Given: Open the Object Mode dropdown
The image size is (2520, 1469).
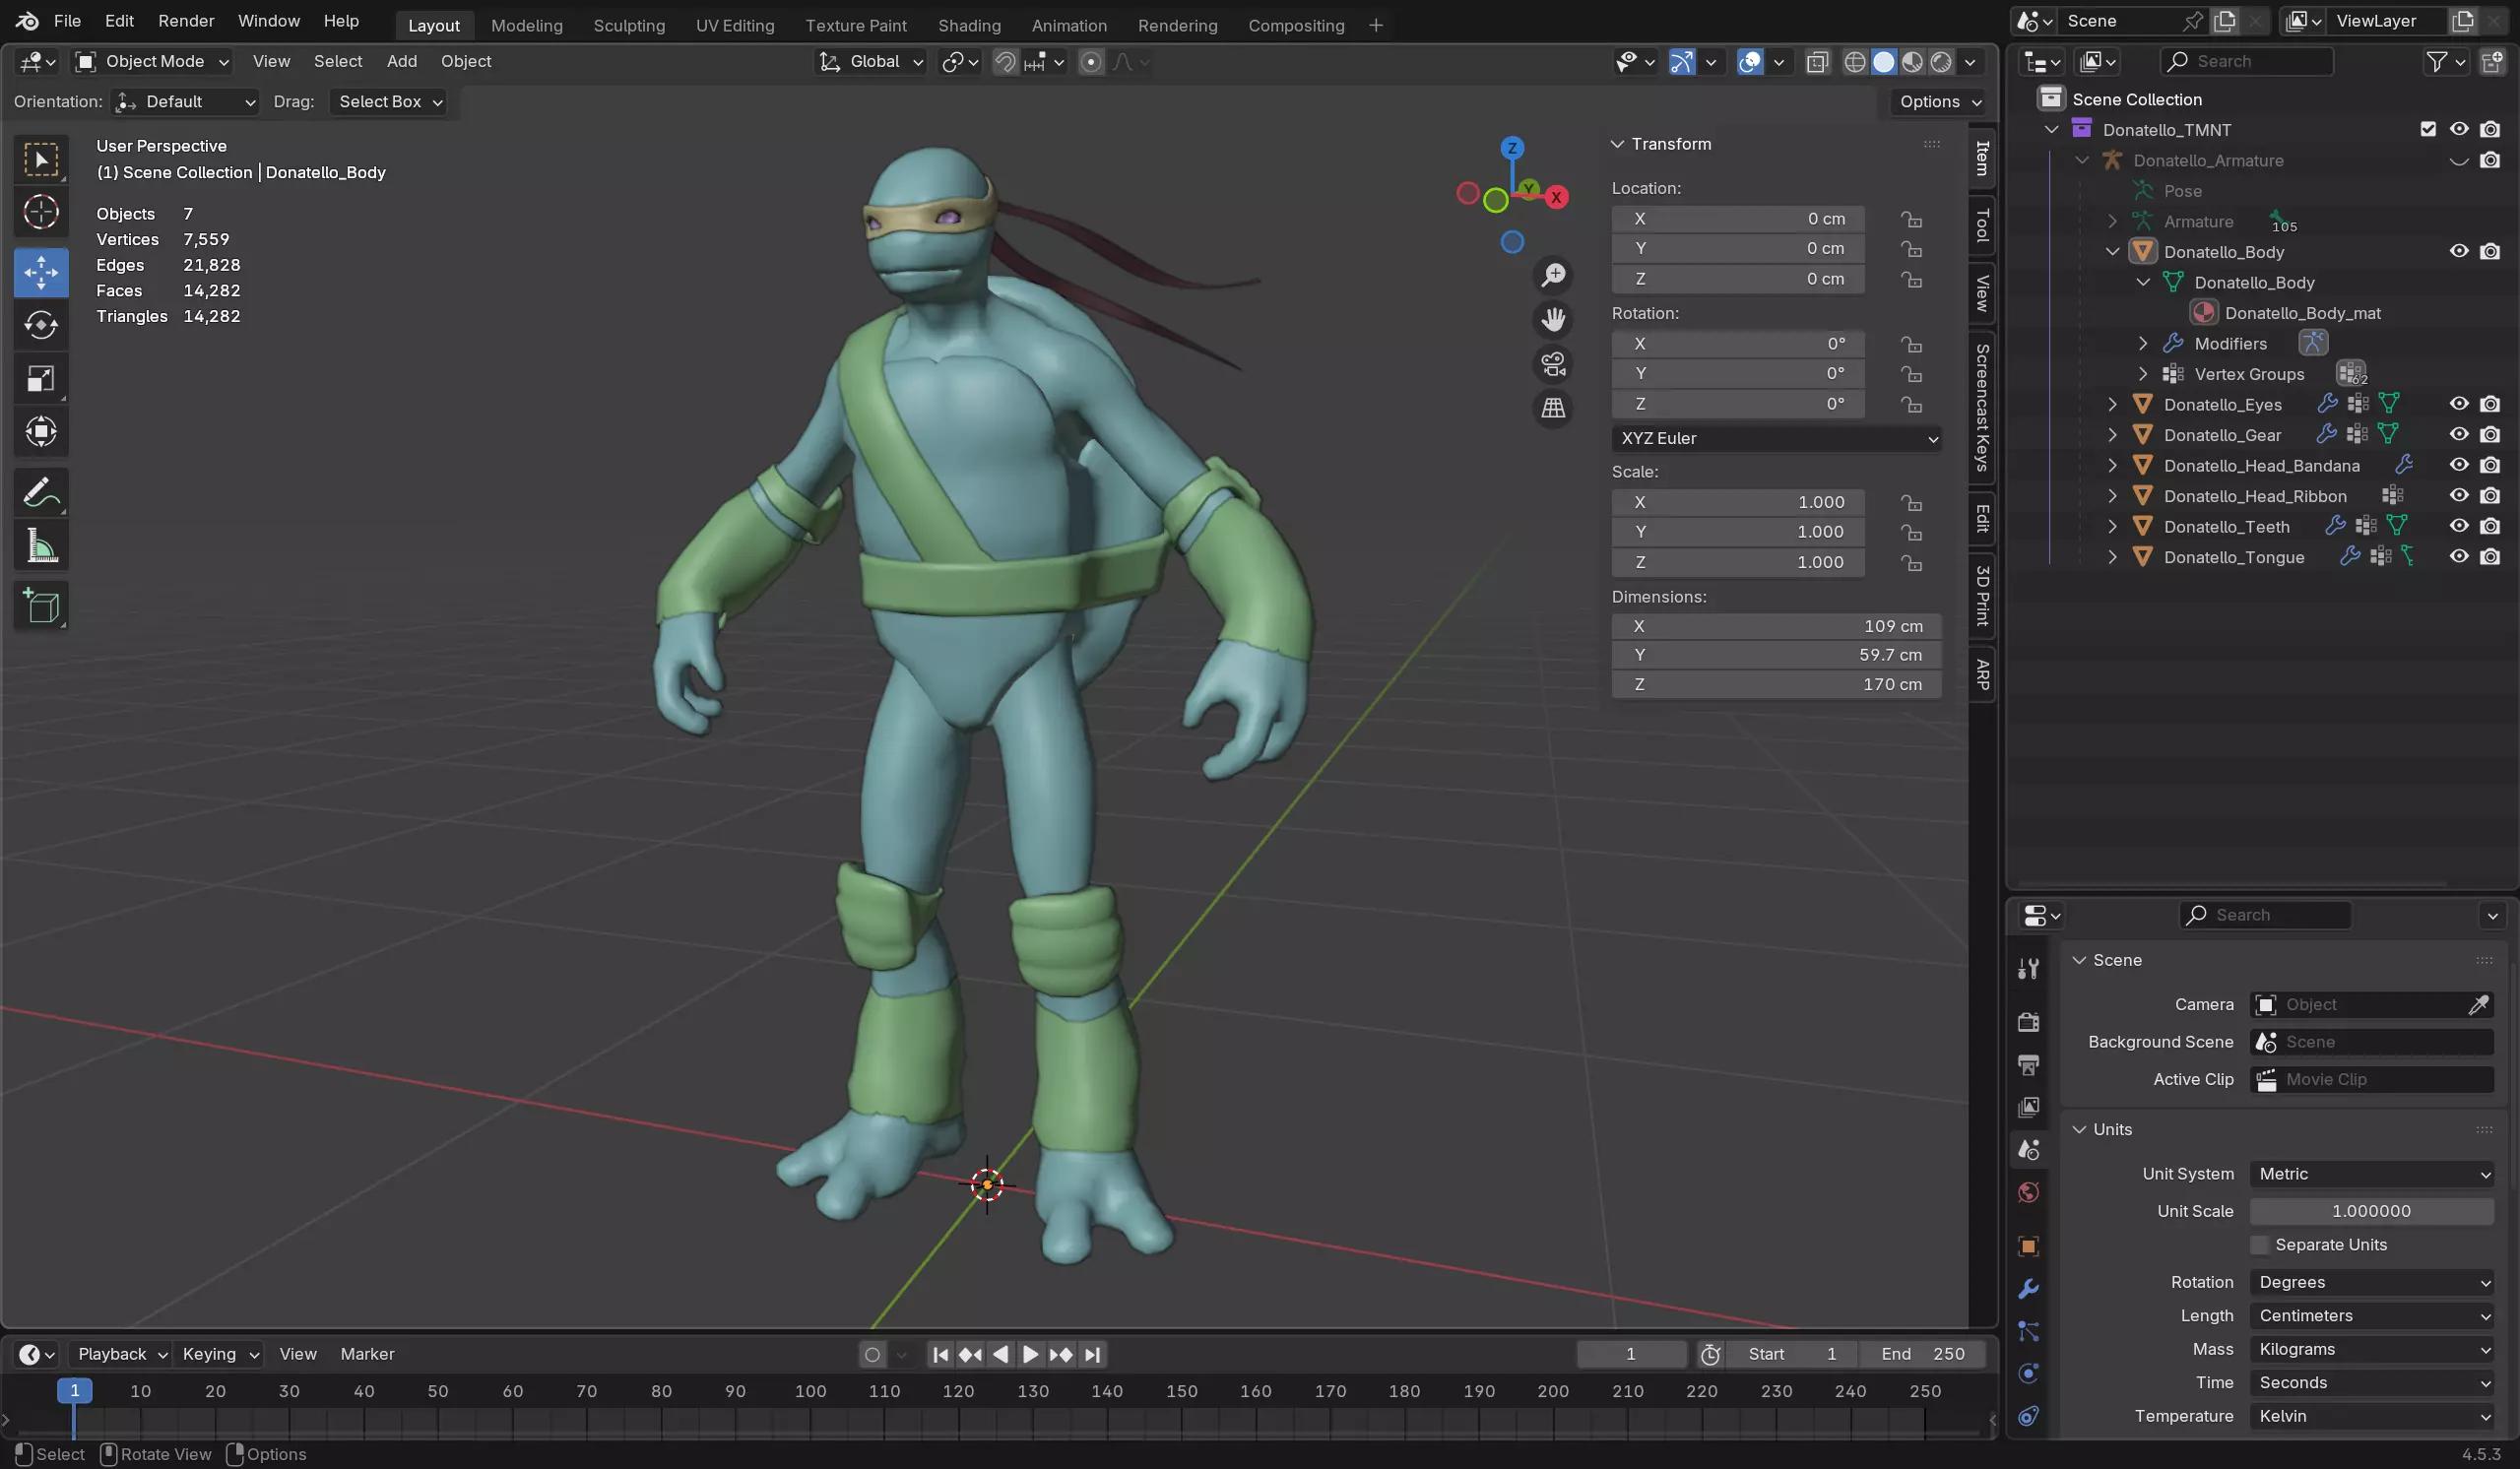Looking at the screenshot, I should click(153, 62).
